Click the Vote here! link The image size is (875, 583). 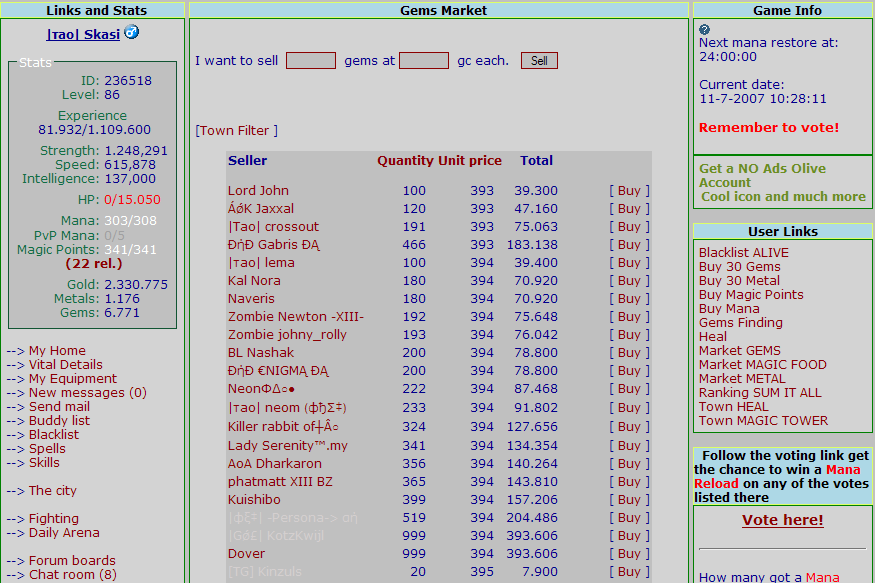pos(783,521)
